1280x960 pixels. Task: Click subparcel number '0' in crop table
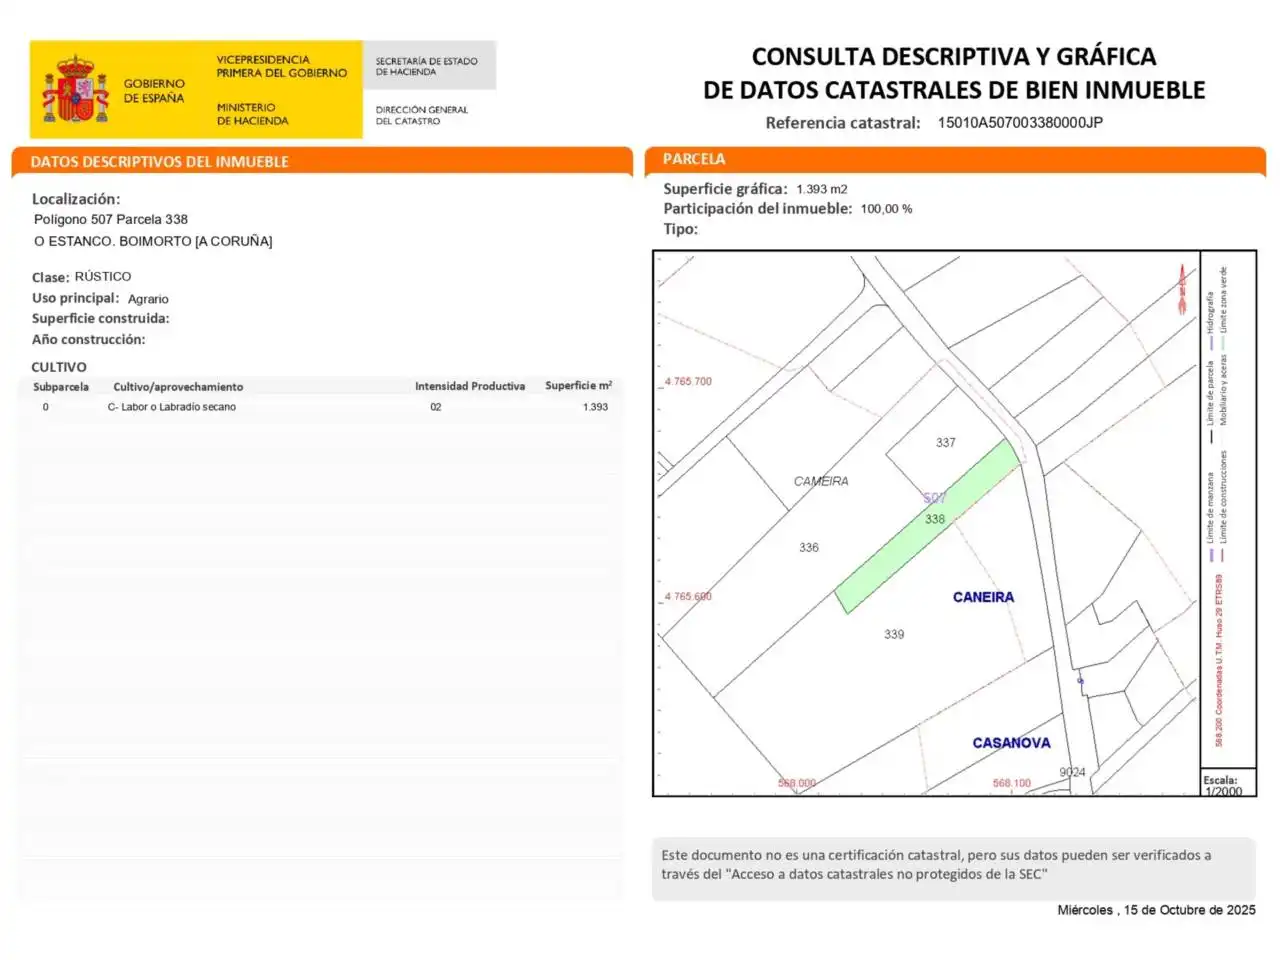[x=45, y=407]
